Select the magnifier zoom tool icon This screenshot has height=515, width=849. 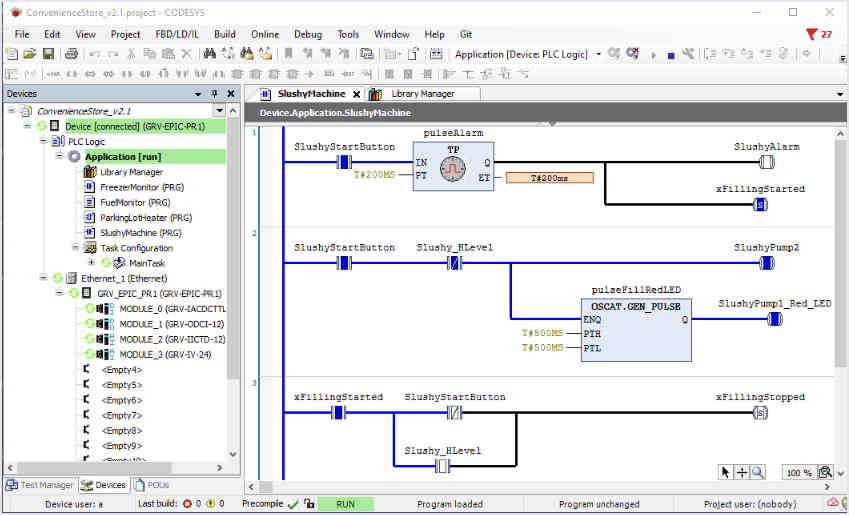pos(759,472)
